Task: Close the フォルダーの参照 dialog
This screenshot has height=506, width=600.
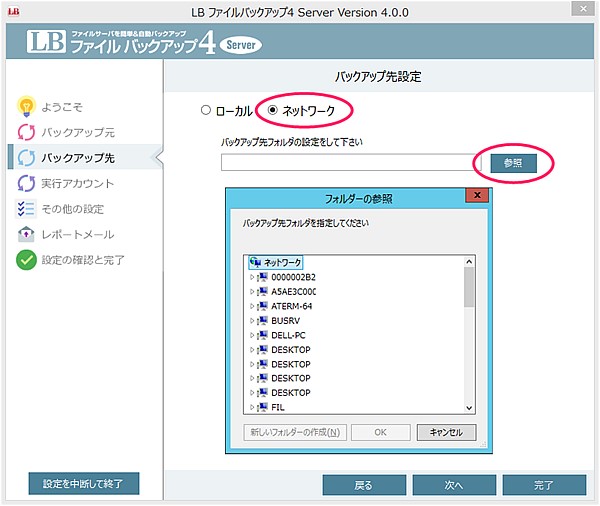Action: click(477, 195)
